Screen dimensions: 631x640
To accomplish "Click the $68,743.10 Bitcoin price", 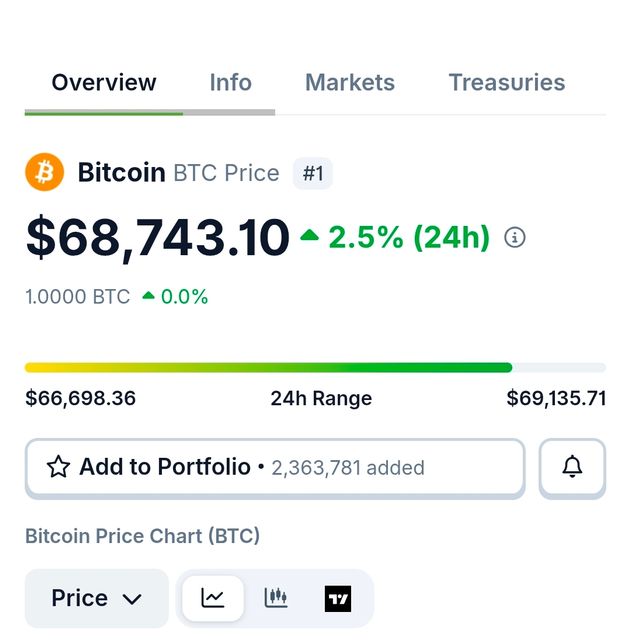I will pyautogui.click(x=157, y=238).
